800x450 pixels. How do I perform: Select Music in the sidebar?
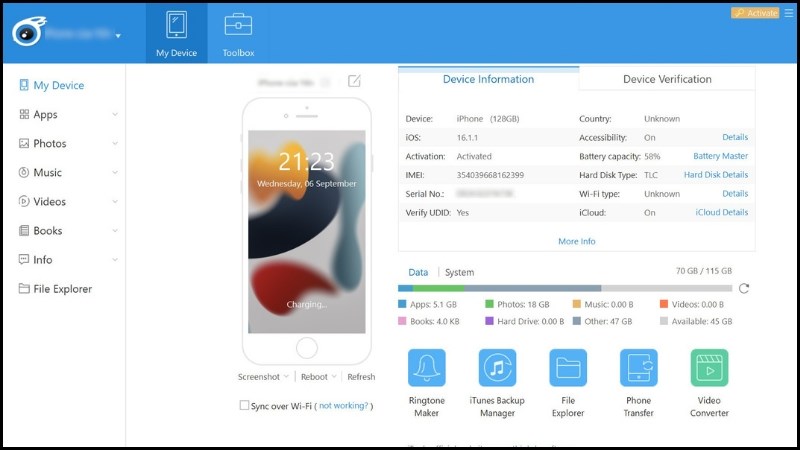47,173
